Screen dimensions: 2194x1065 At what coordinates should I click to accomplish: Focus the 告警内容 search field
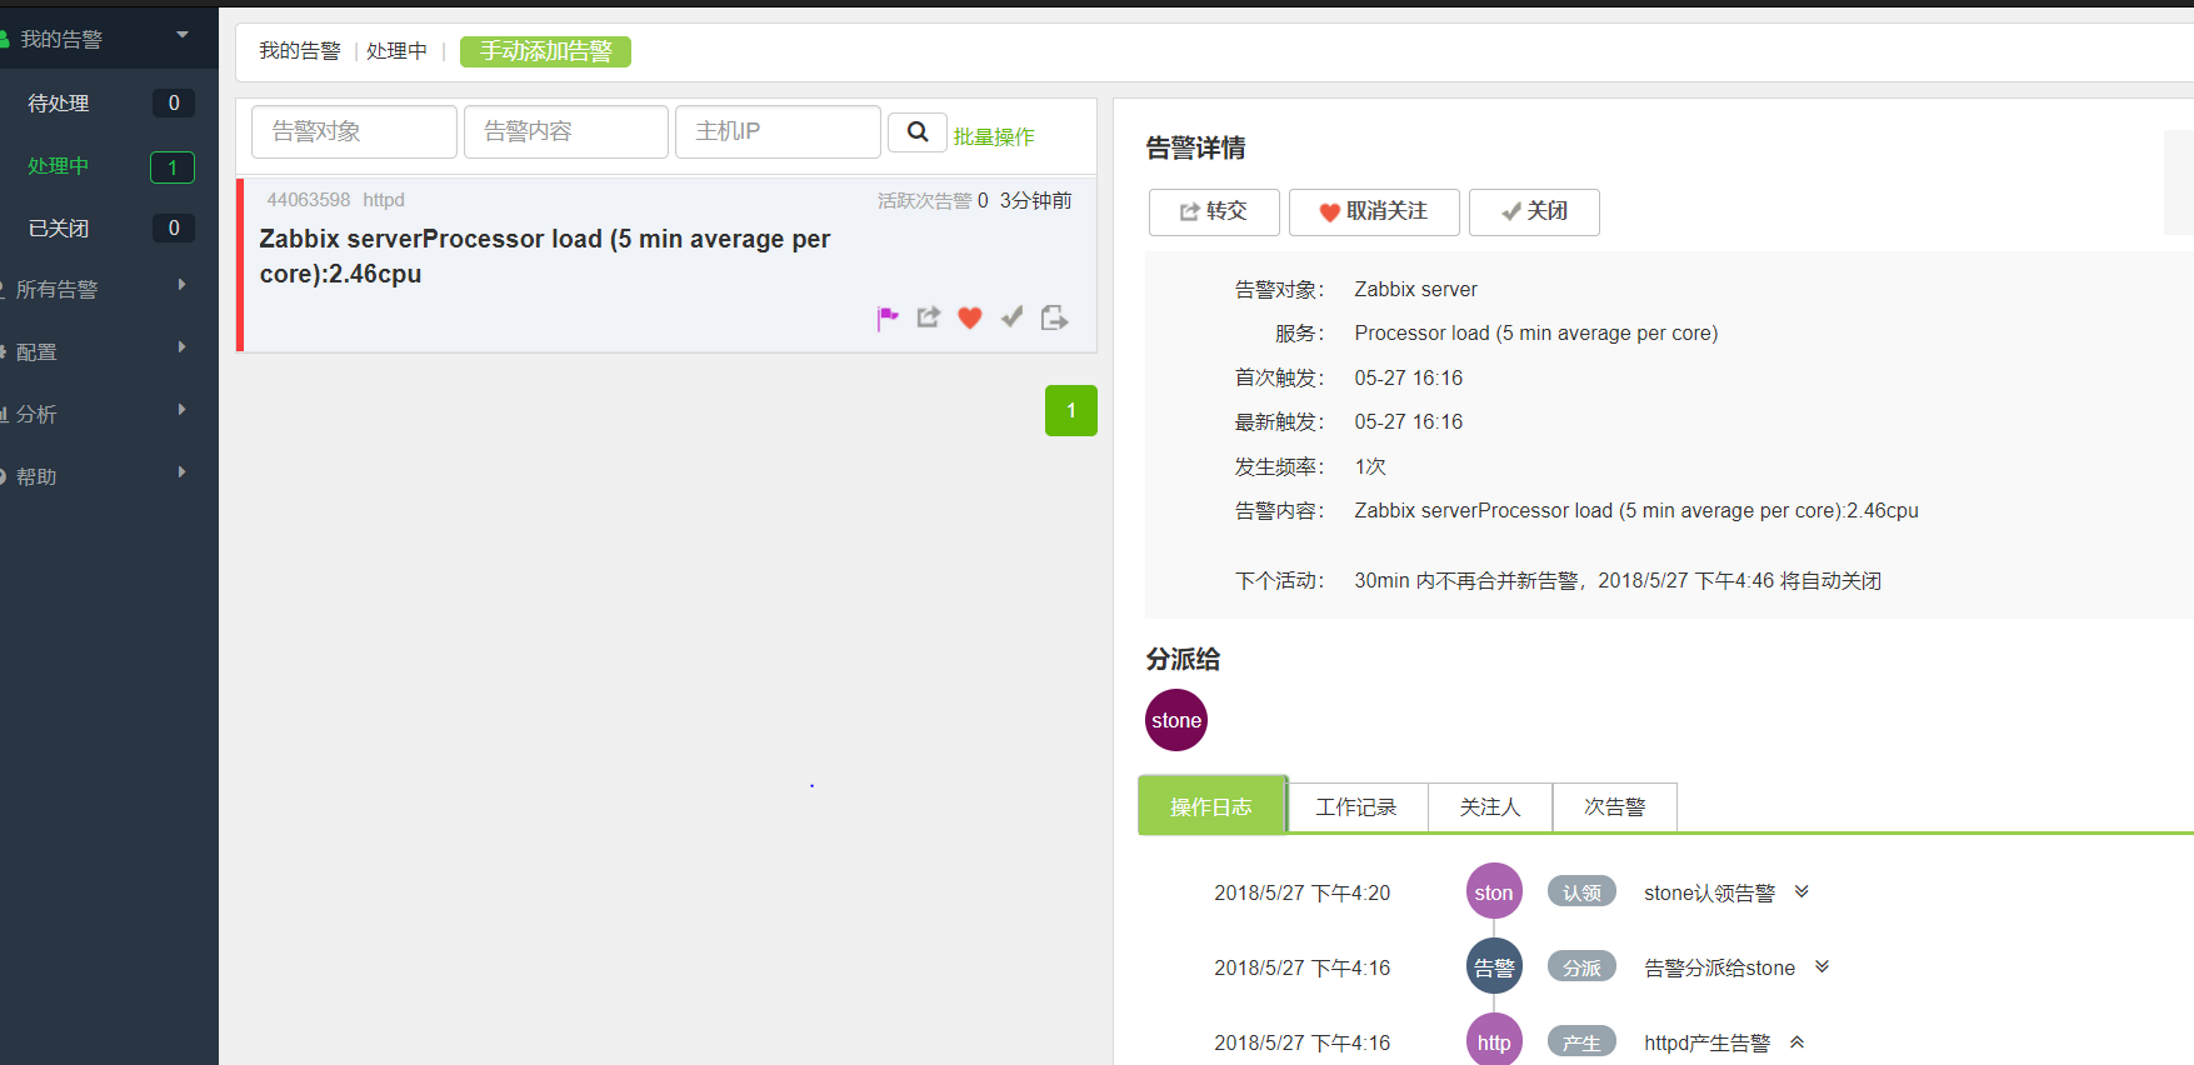566,132
